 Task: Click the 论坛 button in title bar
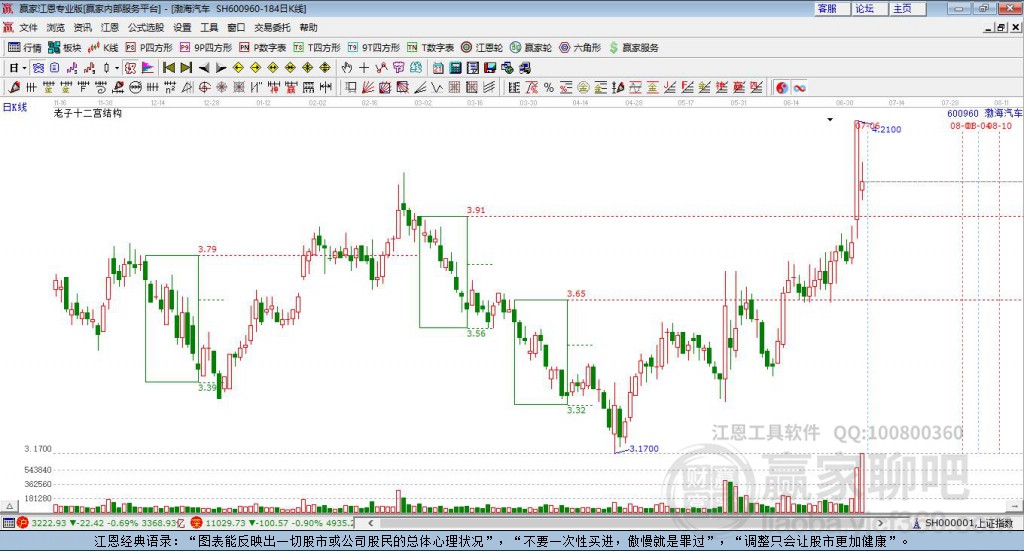pyautogui.click(x=869, y=8)
